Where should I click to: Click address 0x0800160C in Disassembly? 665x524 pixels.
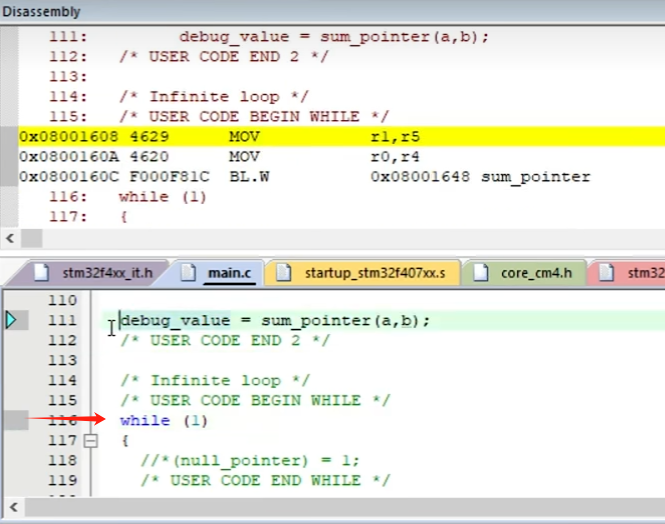click(x=69, y=177)
